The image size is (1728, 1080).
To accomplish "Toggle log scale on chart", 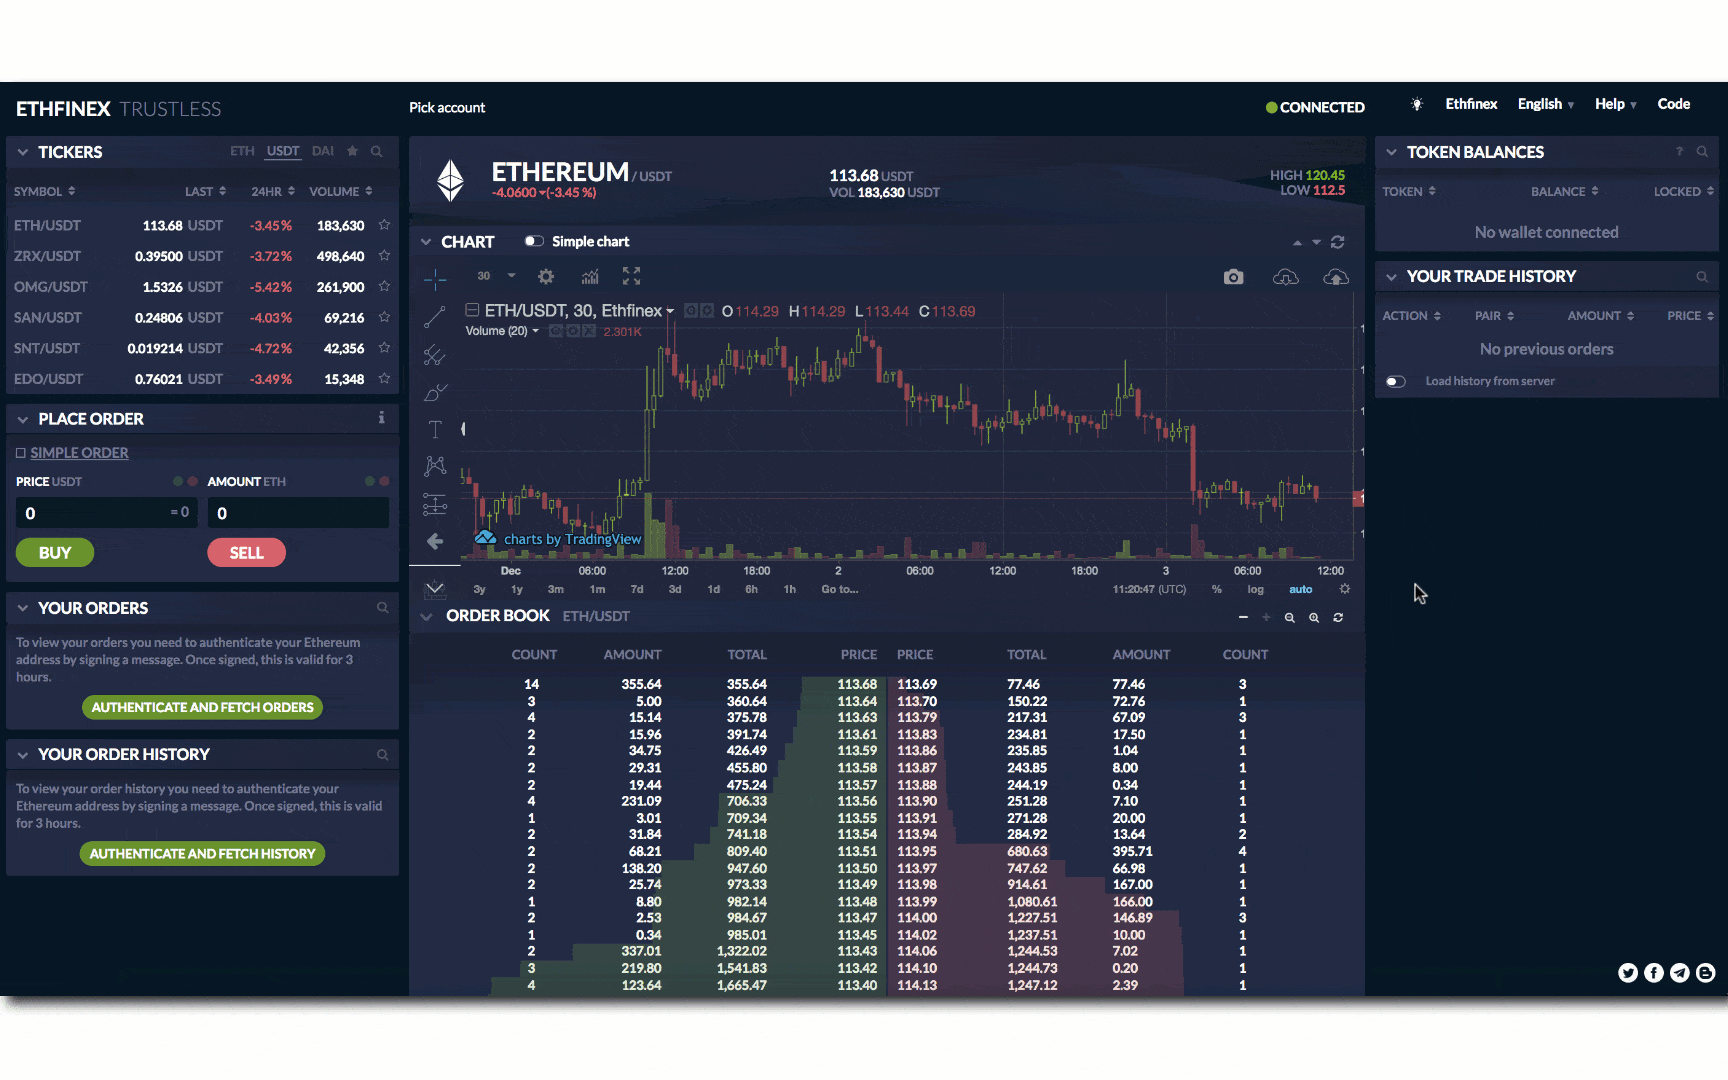I will click(1255, 590).
